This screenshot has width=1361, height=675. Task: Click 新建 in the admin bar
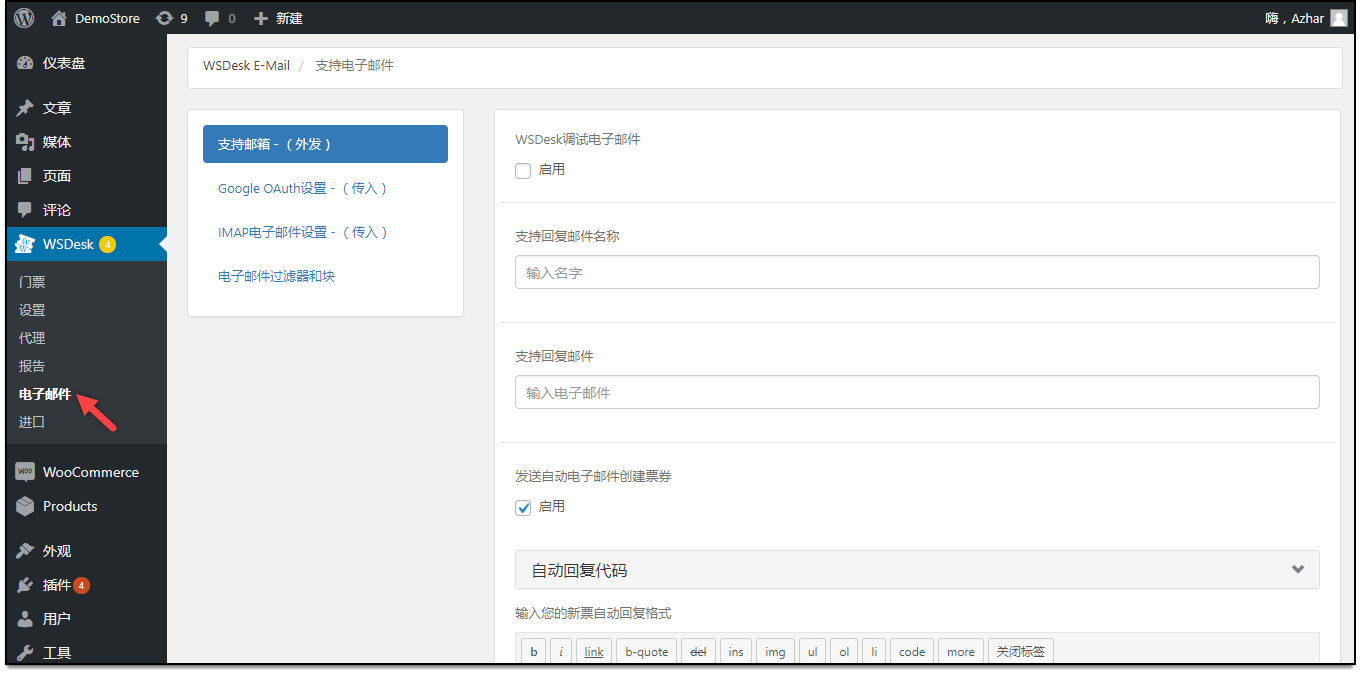[x=289, y=18]
